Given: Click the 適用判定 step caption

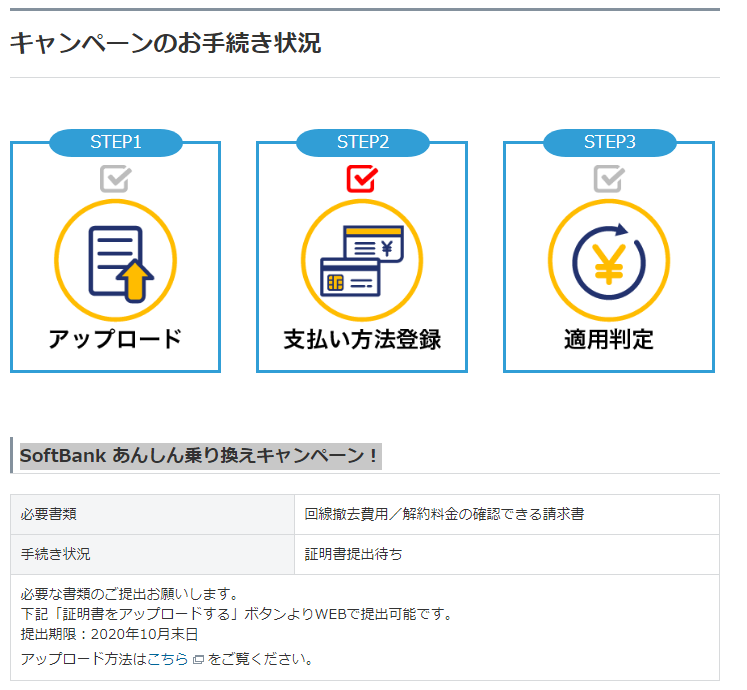Looking at the screenshot, I should (x=609, y=339).
